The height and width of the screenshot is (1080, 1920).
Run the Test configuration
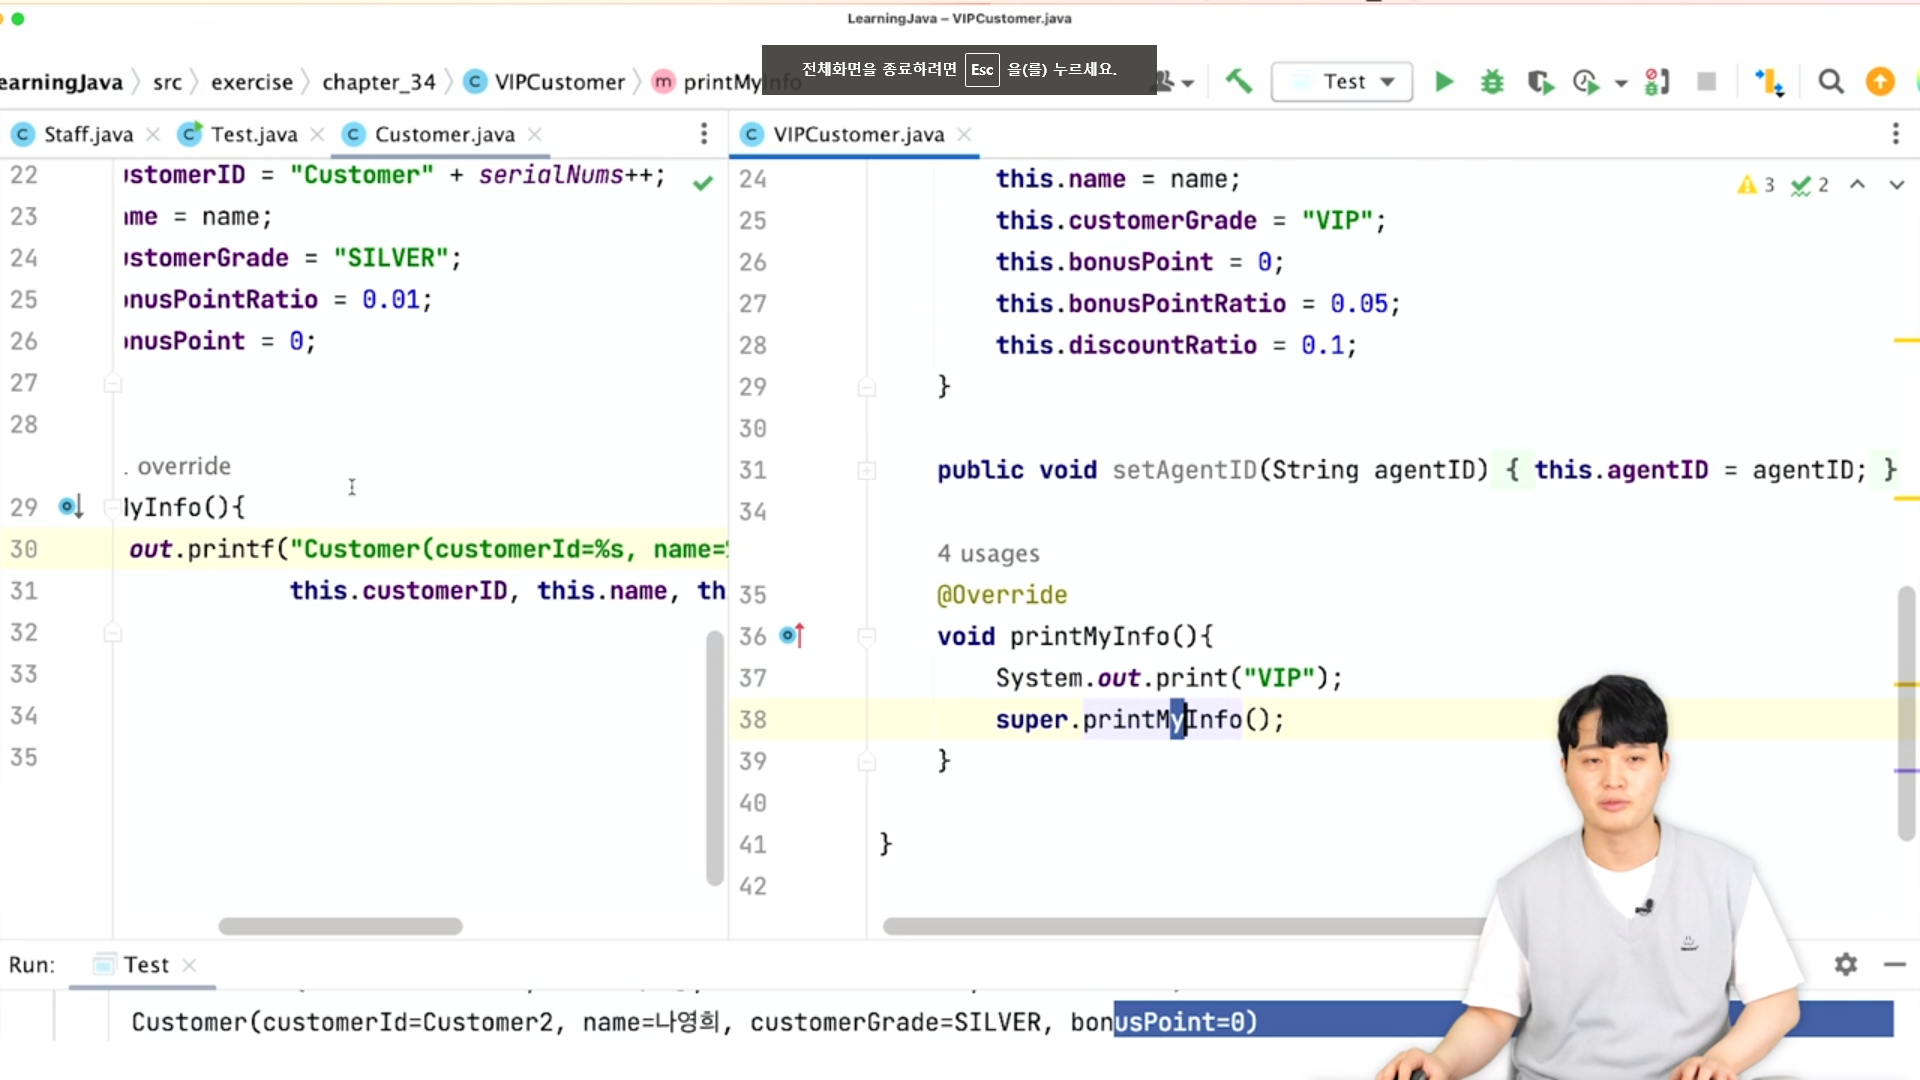1443,81
